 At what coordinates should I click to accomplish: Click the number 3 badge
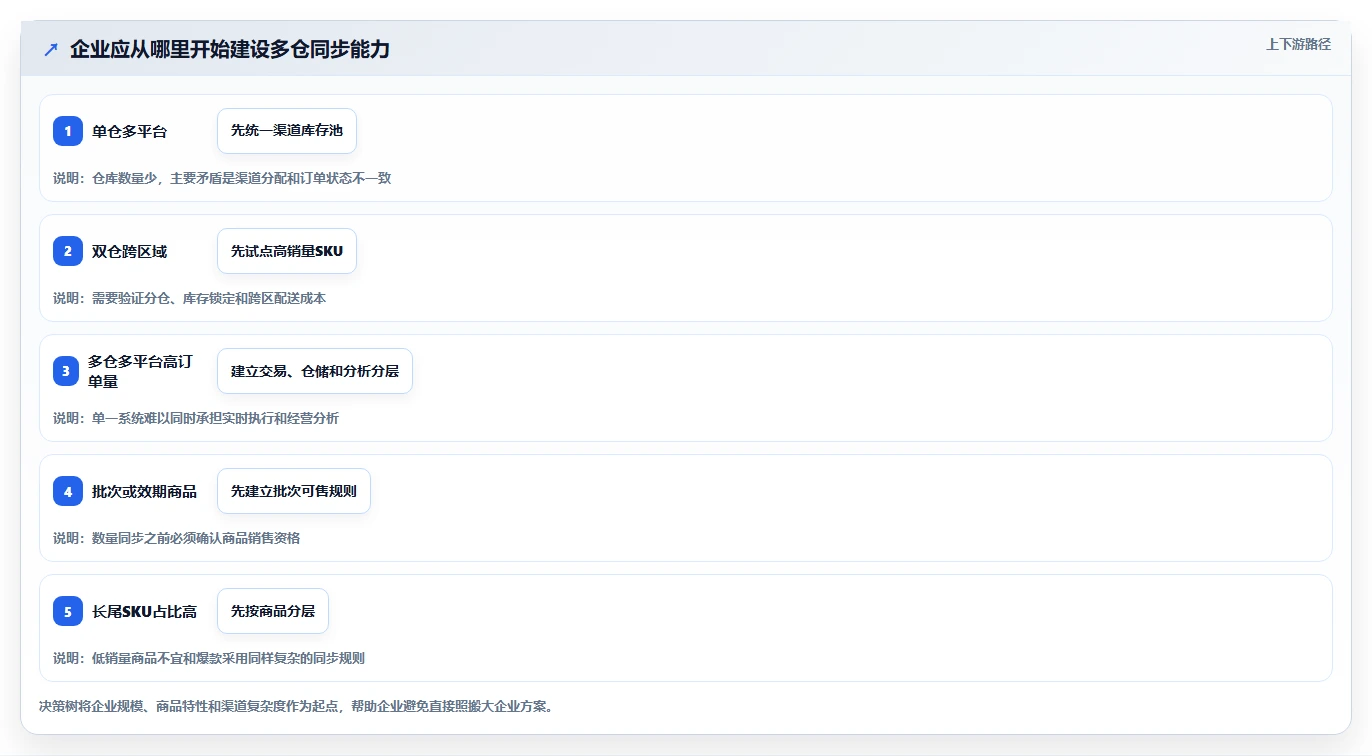point(66,371)
